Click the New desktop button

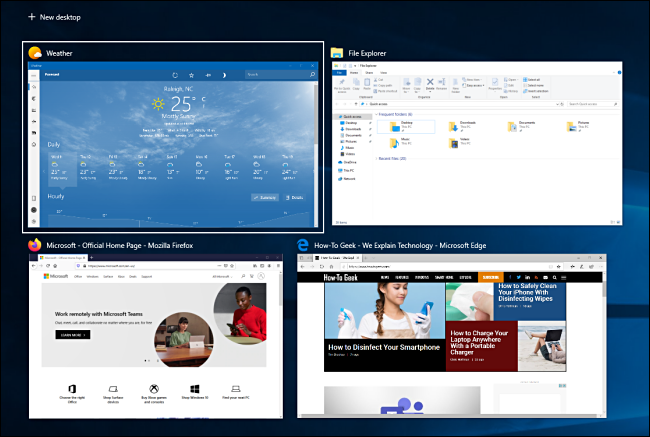tap(54, 17)
